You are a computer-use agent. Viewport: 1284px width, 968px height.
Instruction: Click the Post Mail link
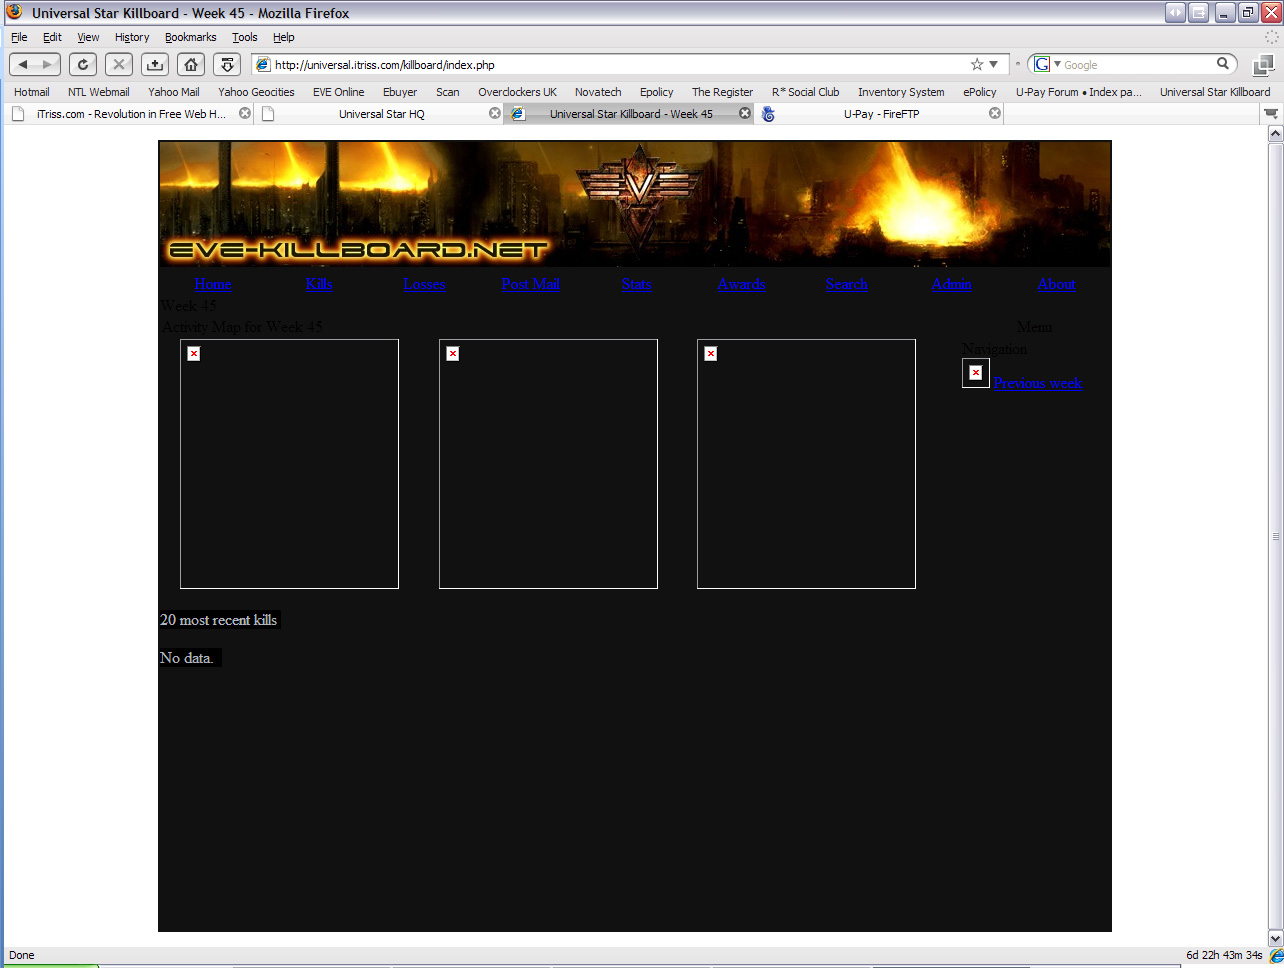click(x=531, y=284)
